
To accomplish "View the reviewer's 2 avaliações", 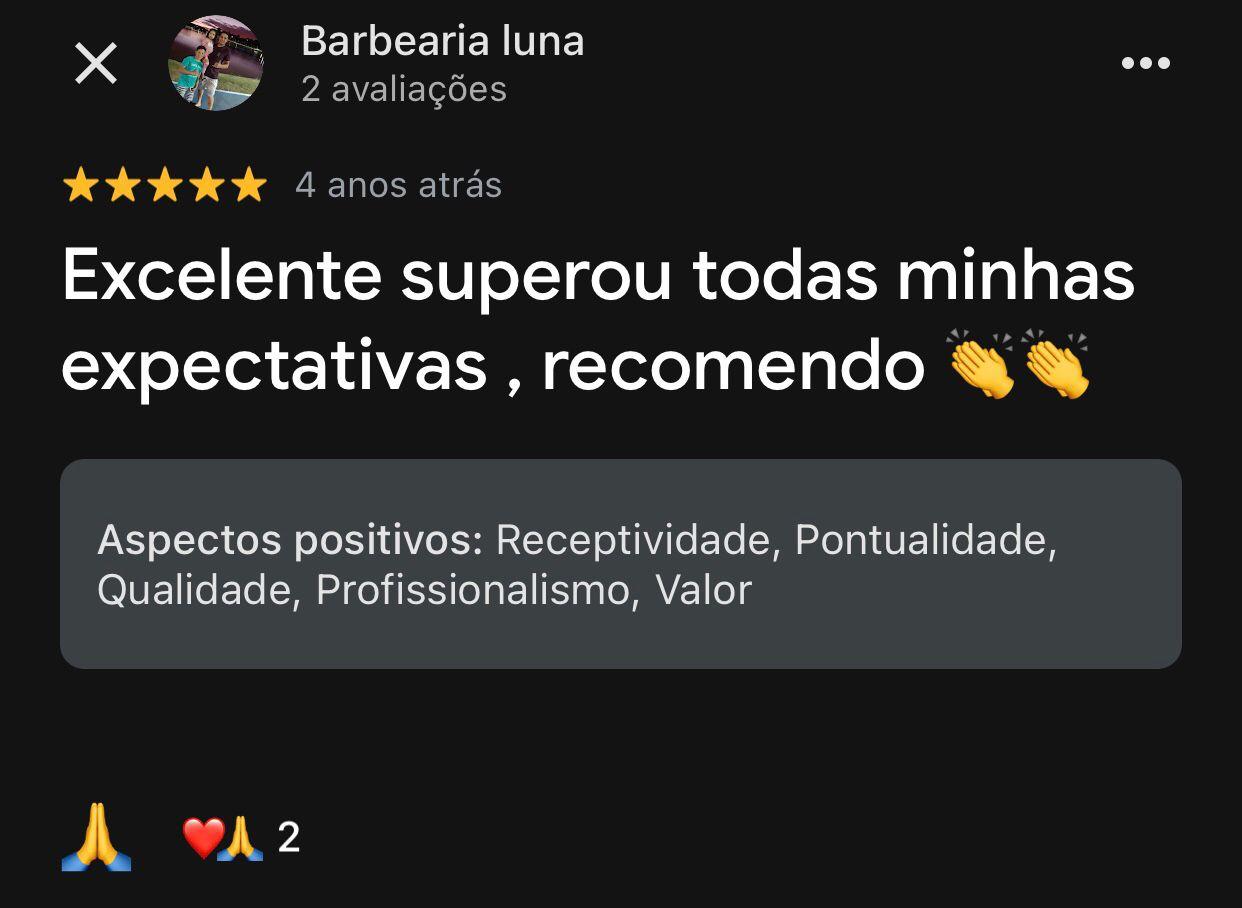I will tap(404, 89).
